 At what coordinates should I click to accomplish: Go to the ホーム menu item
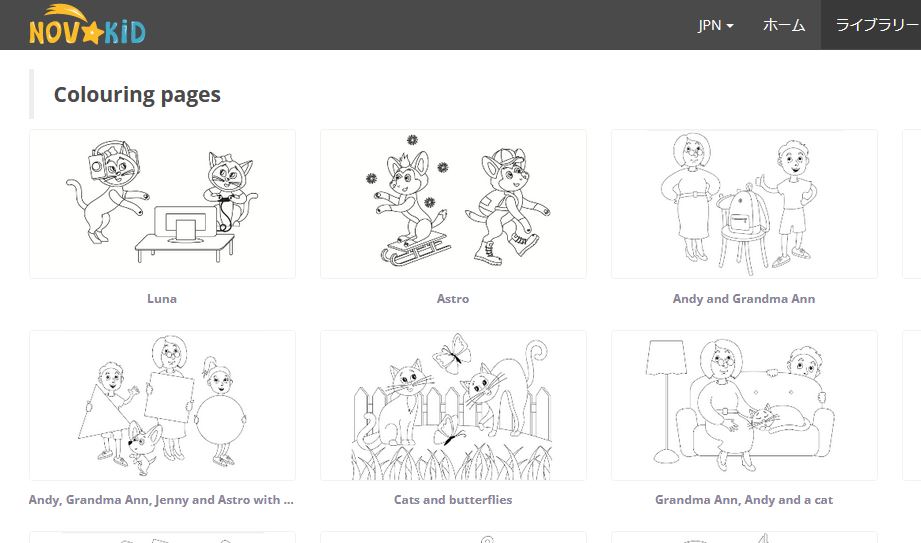coord(784,25)
